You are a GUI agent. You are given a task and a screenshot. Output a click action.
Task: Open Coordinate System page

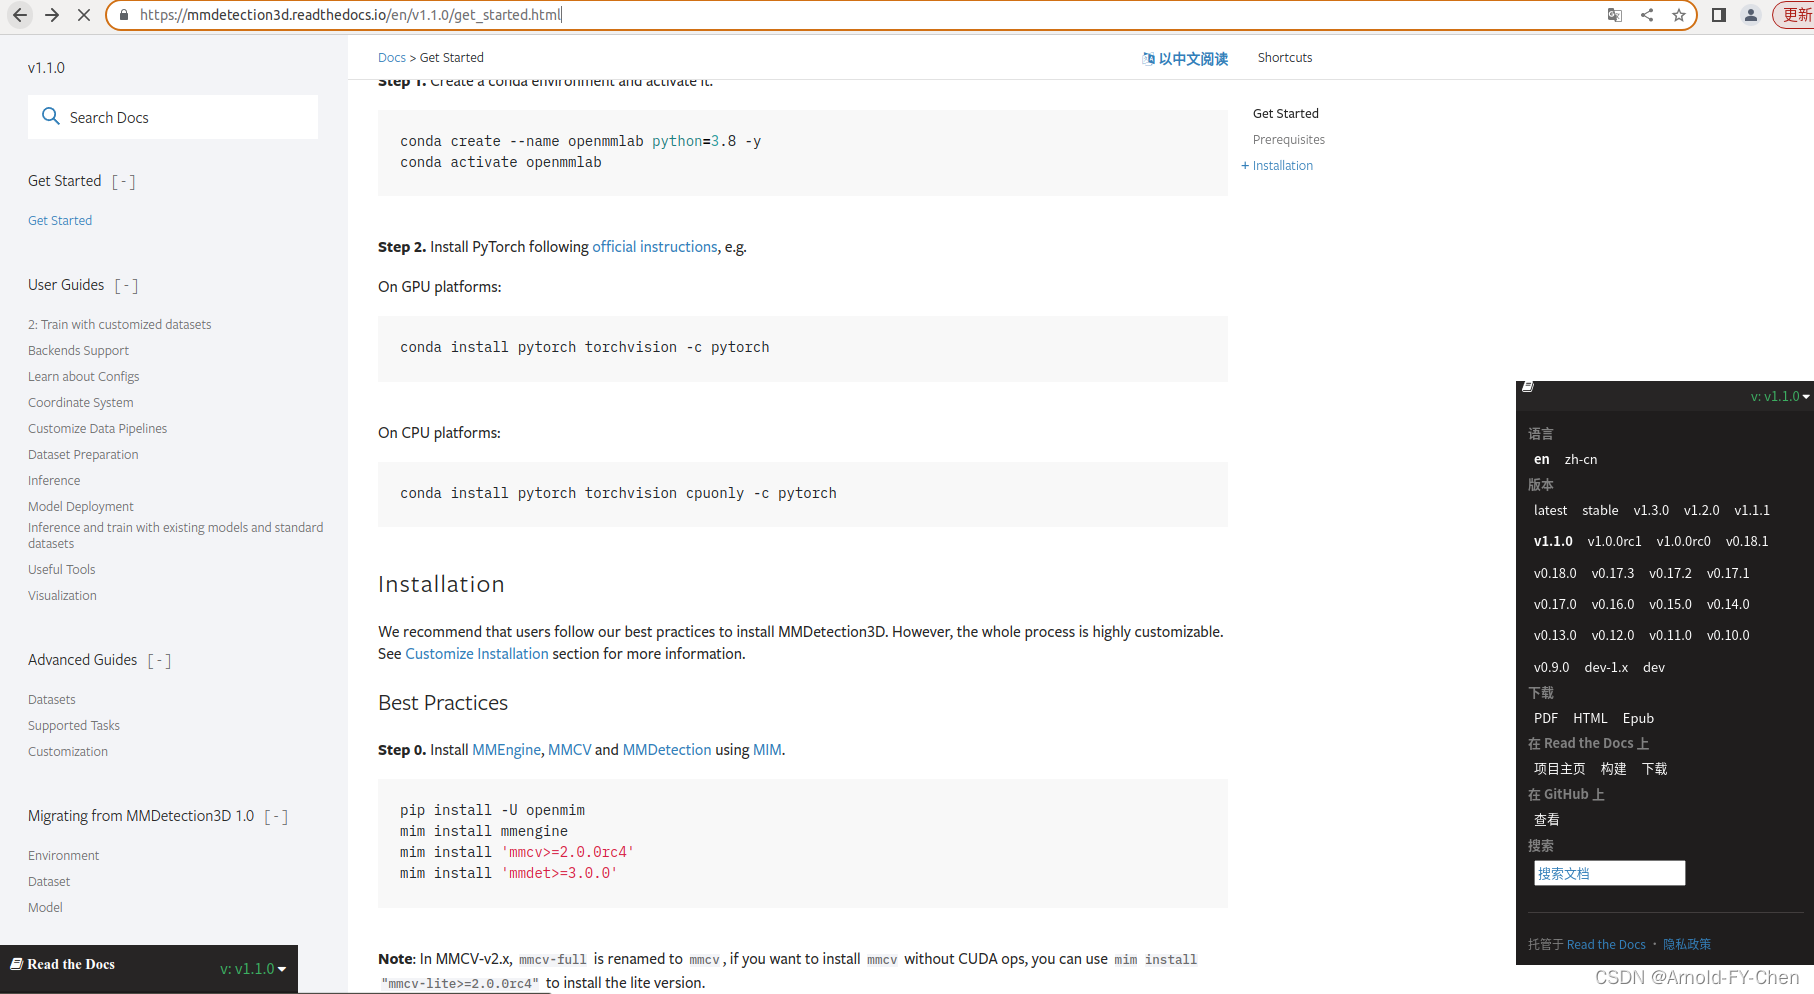click(x=80, y=402)
